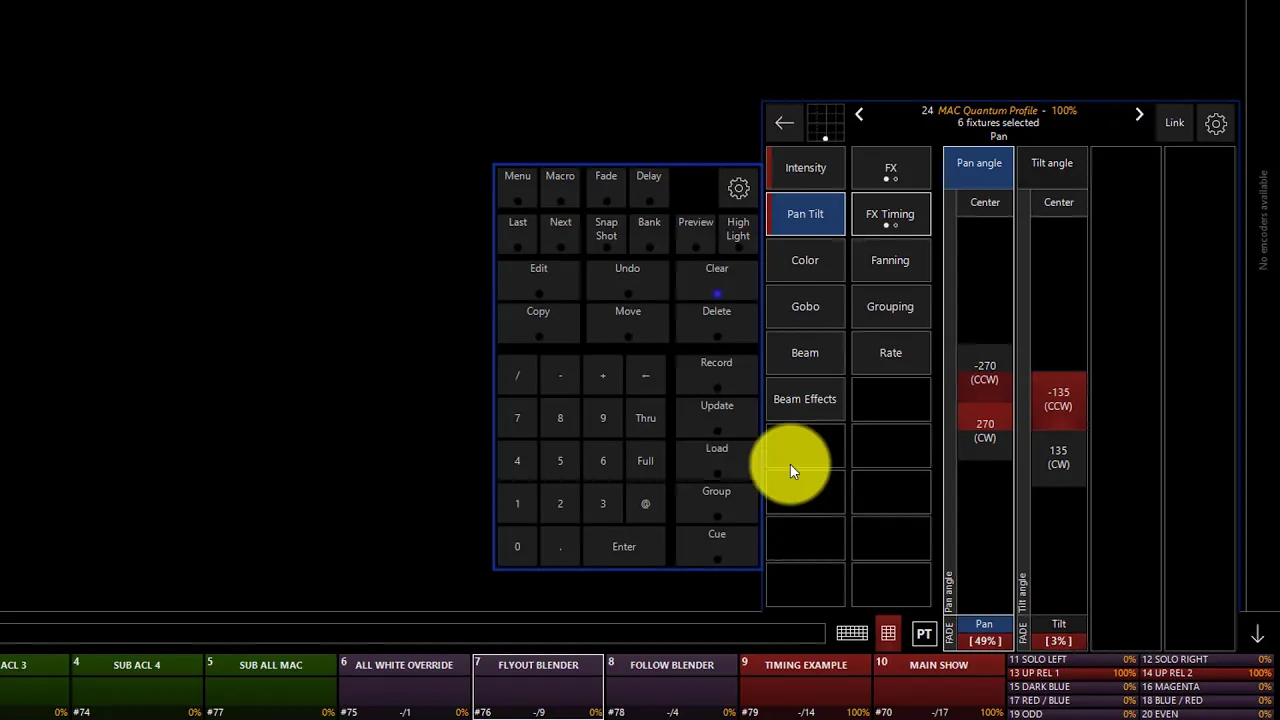The height and width of the screenshot is (720, 1280).
Task: Click the Group key
Action: (717, 502)
